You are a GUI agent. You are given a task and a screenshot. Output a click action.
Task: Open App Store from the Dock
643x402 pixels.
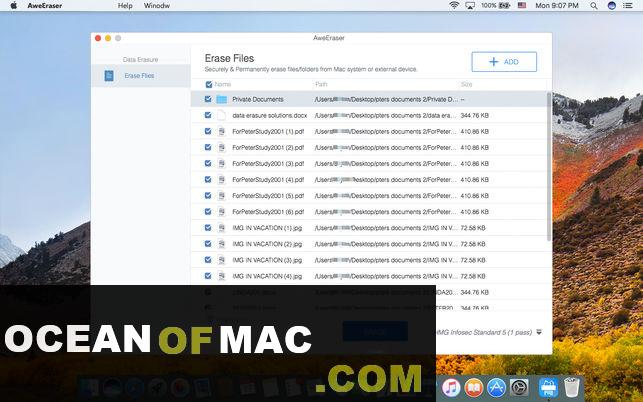pyautogui.click(x=496, y=387)
